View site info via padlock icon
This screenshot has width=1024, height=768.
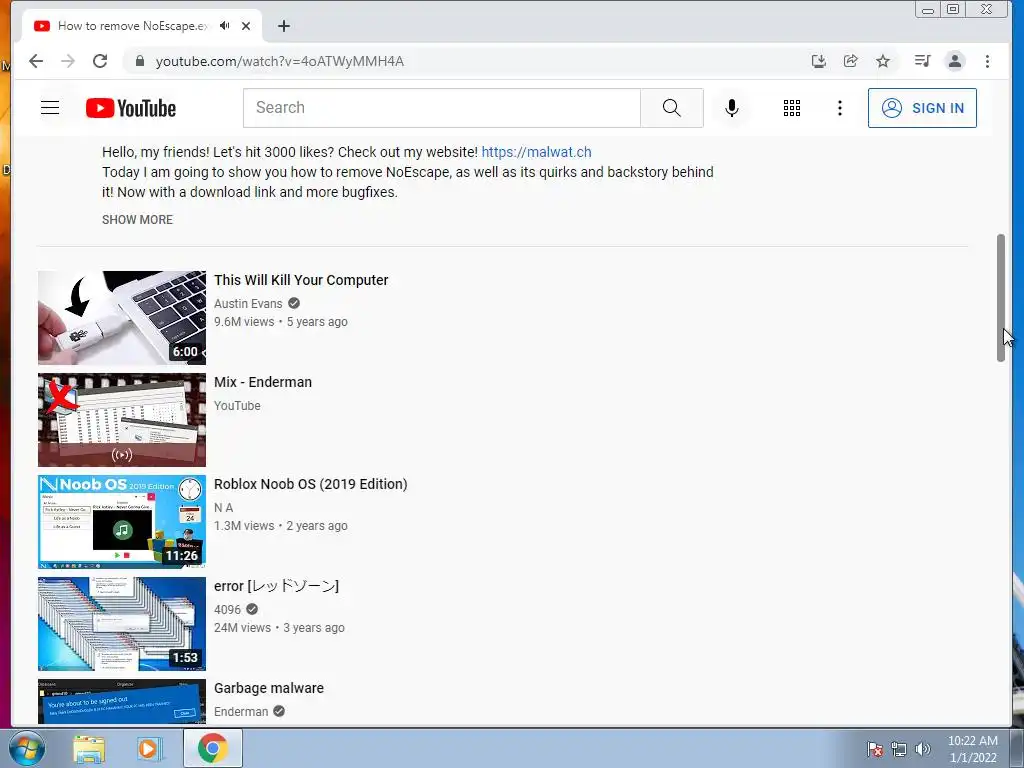[x=139, y=61]
